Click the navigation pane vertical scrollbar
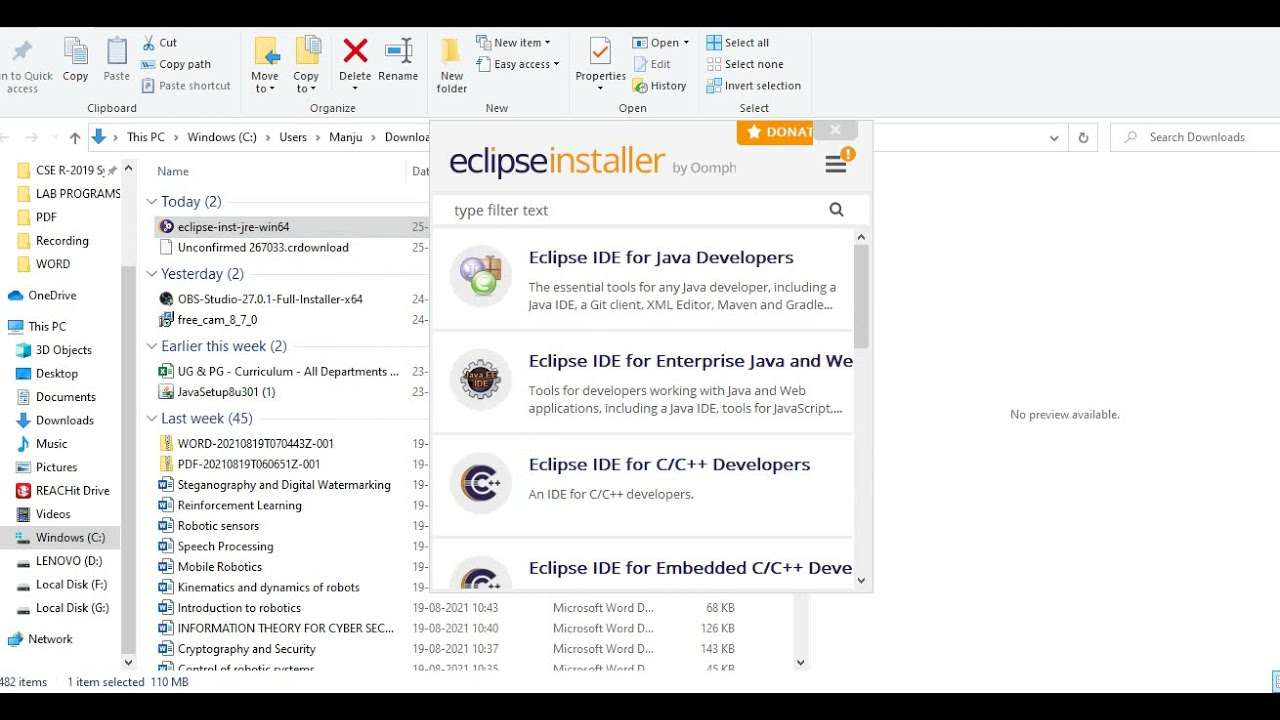This screenshot has width=1280, height=720. (x=128, y=460)
